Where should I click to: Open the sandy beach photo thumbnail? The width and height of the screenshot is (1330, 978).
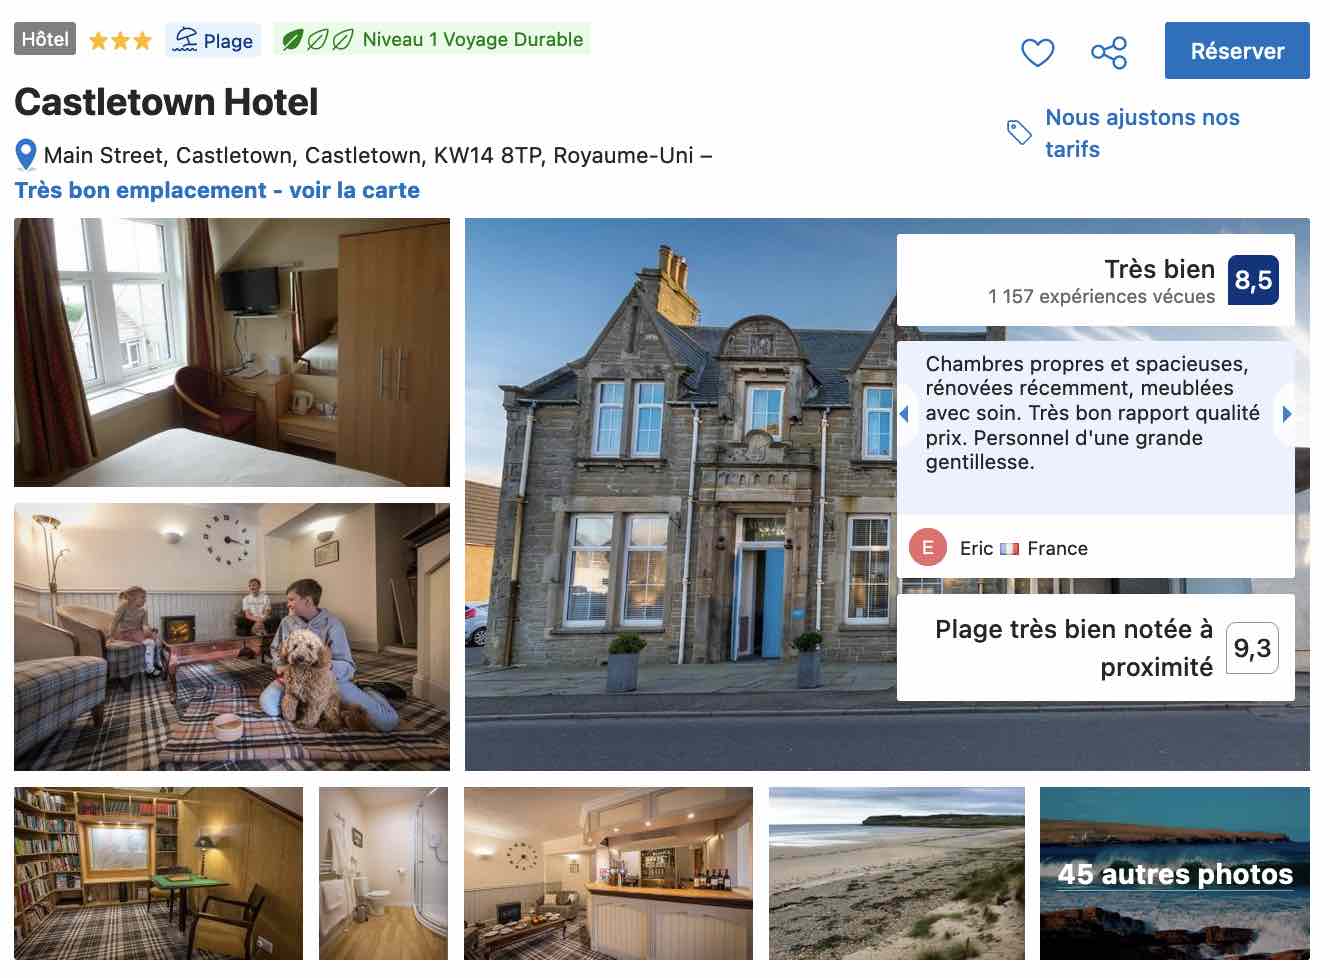tap(897, 874)
